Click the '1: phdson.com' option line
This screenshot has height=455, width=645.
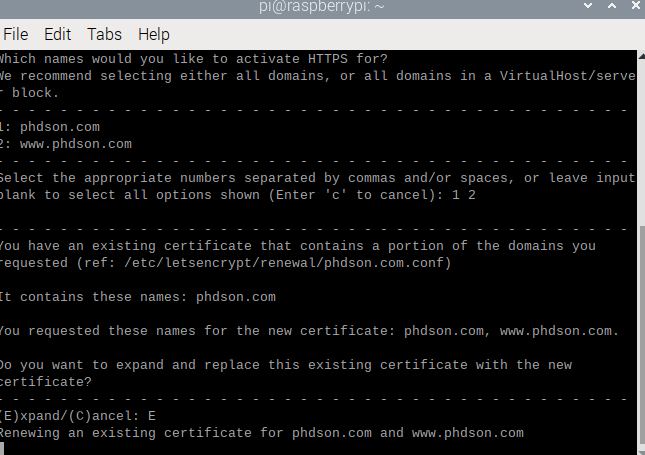coord(49,127)
